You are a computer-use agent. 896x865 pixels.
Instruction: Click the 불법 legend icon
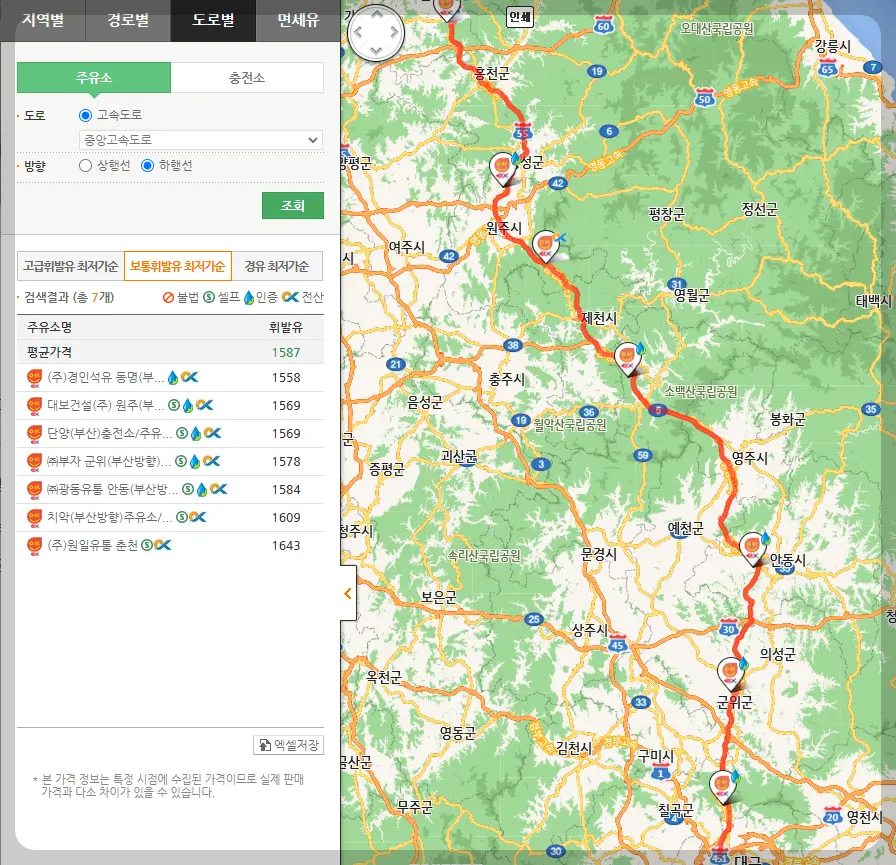(168, 297)
